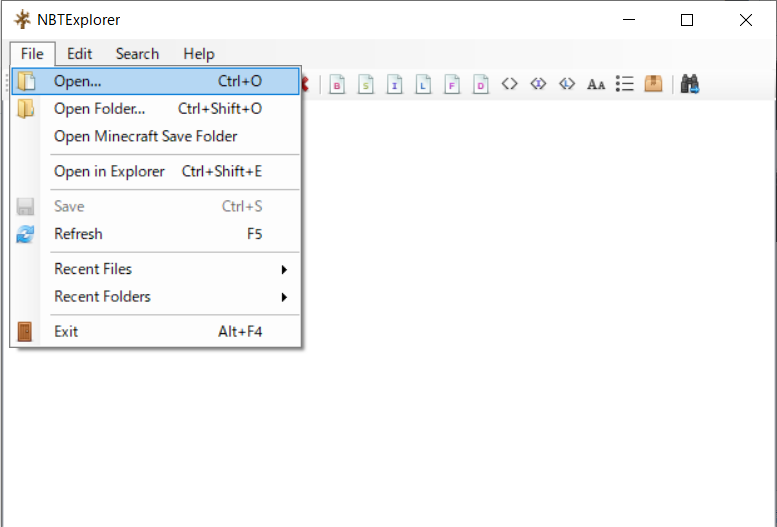Open the Help menu
This screenshot has width=777, height=527.
pyautogui.click(x=199, y=54)
